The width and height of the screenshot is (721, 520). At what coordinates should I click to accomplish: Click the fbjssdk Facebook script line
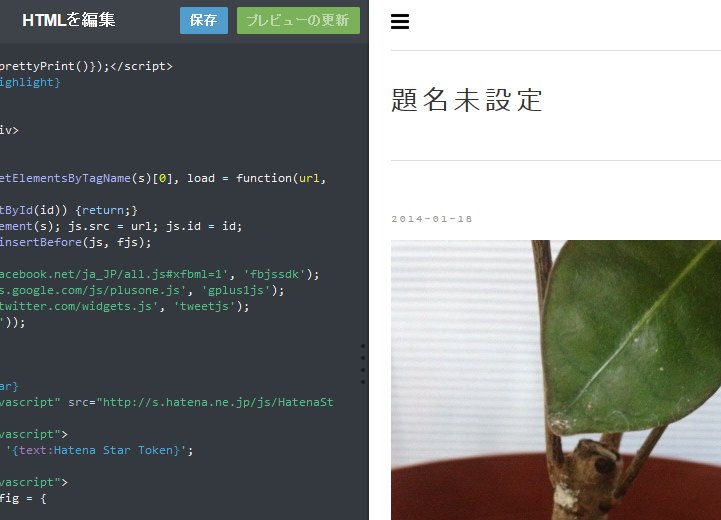(160, 274)
